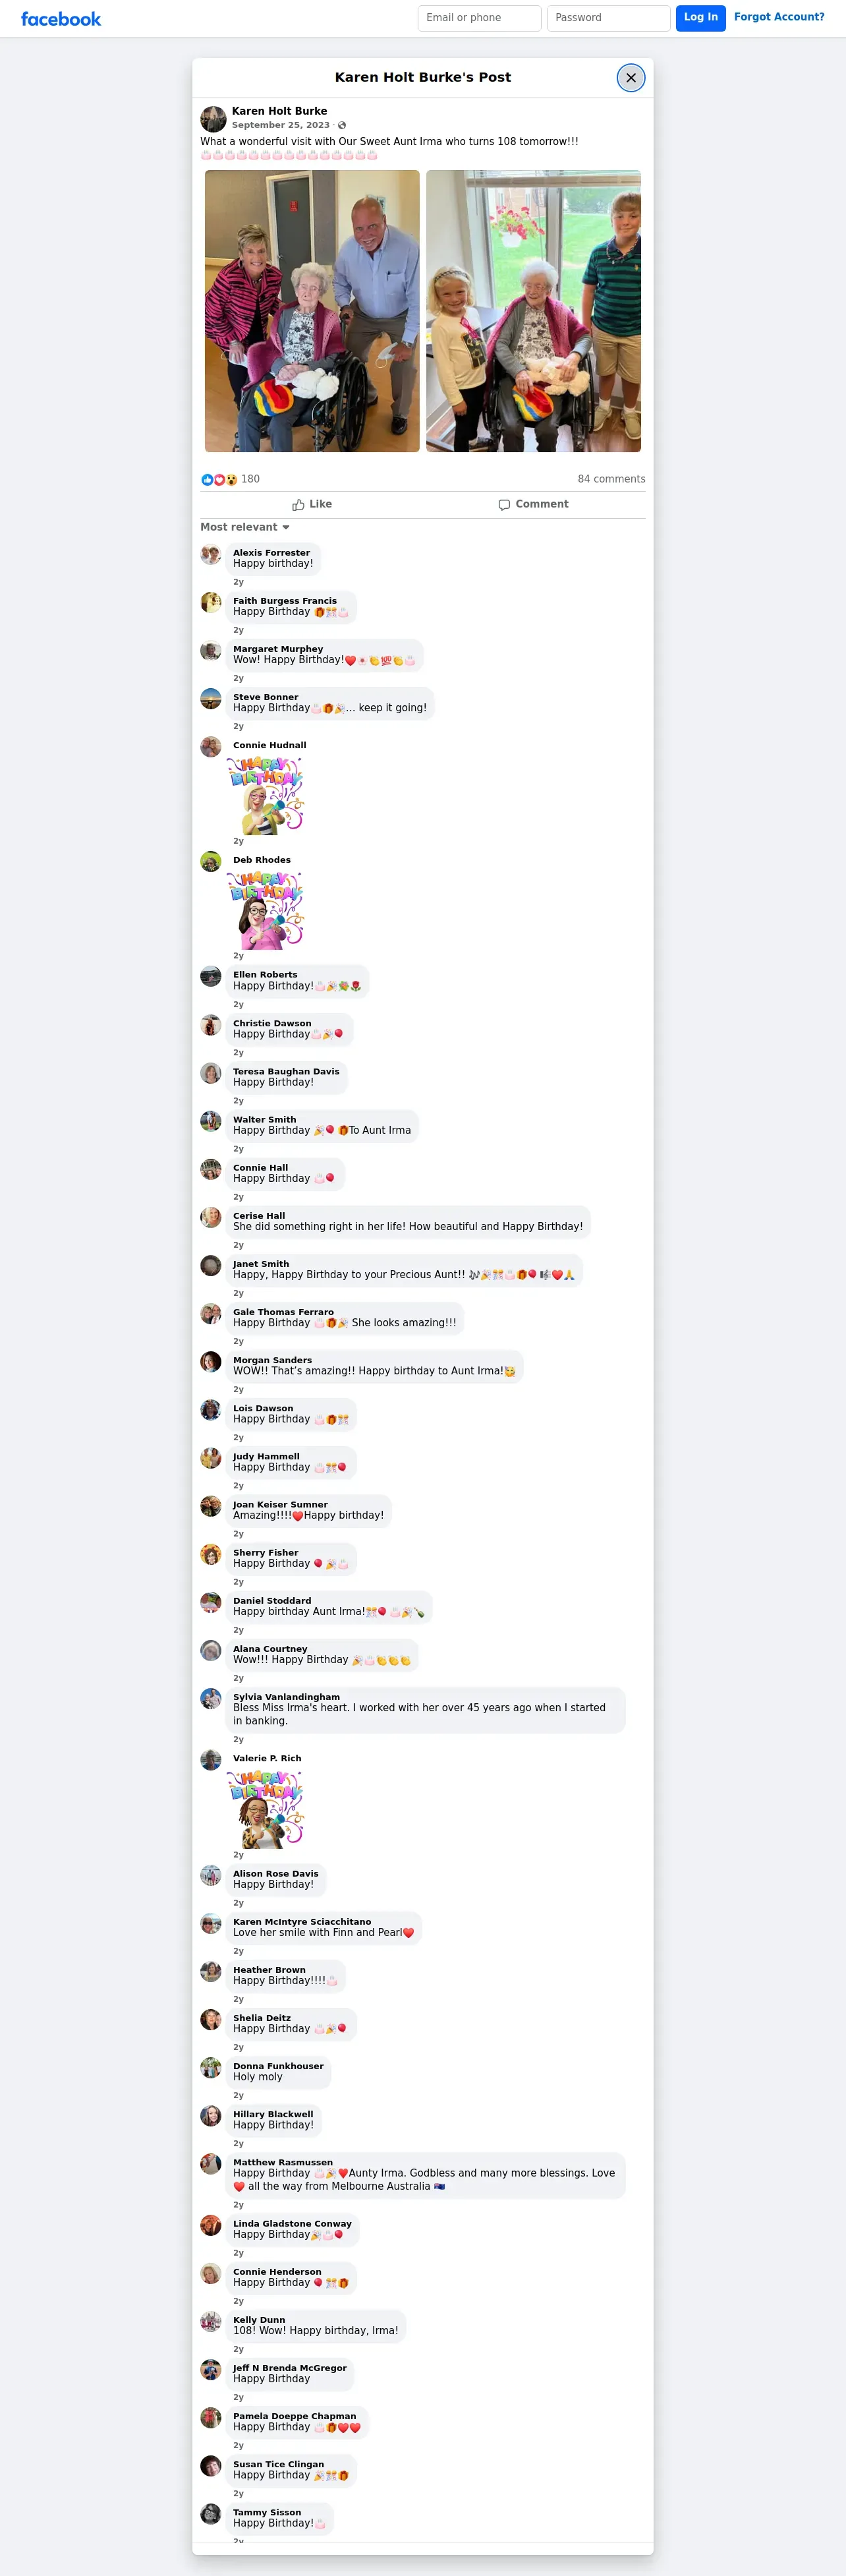Click the Log In button

pos(700,18)
